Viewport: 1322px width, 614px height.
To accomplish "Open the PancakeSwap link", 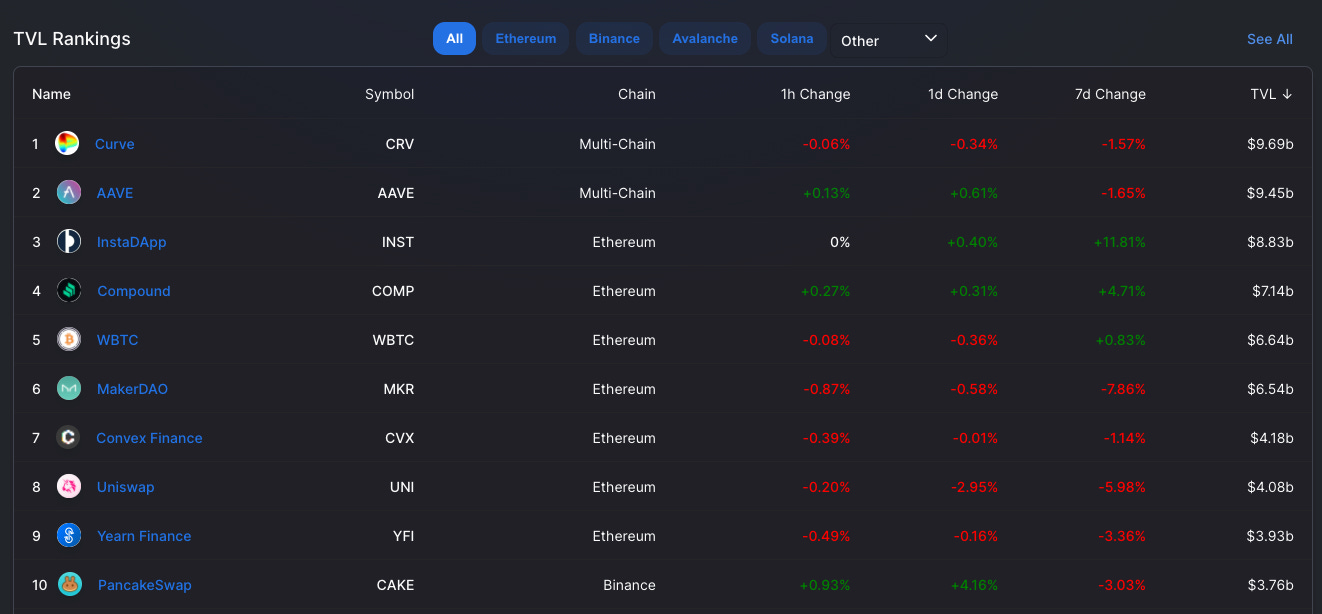I will tap(145, 585).
